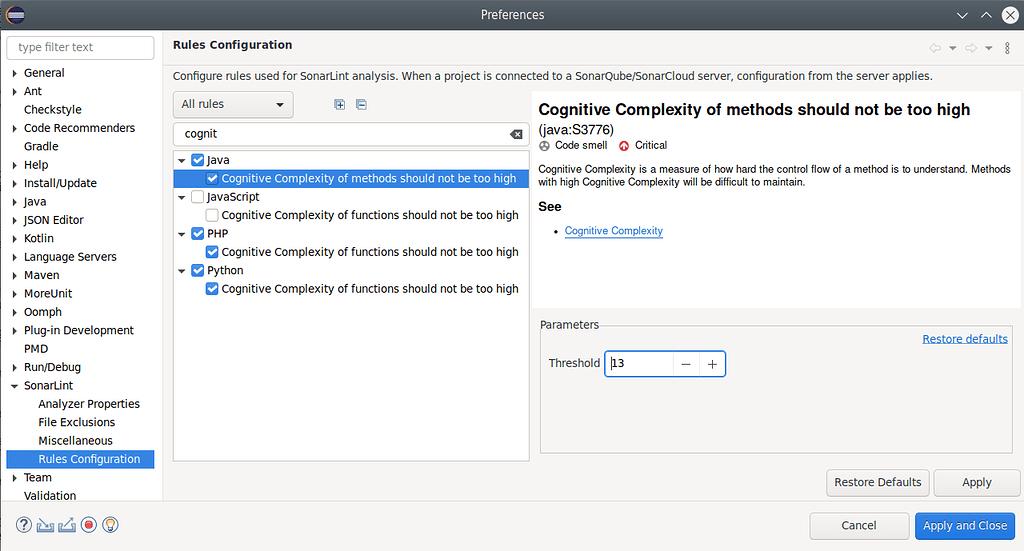Collapse all rules tree icon
The width and height of the screenshot is (1024, 551).
click(361, 104)
